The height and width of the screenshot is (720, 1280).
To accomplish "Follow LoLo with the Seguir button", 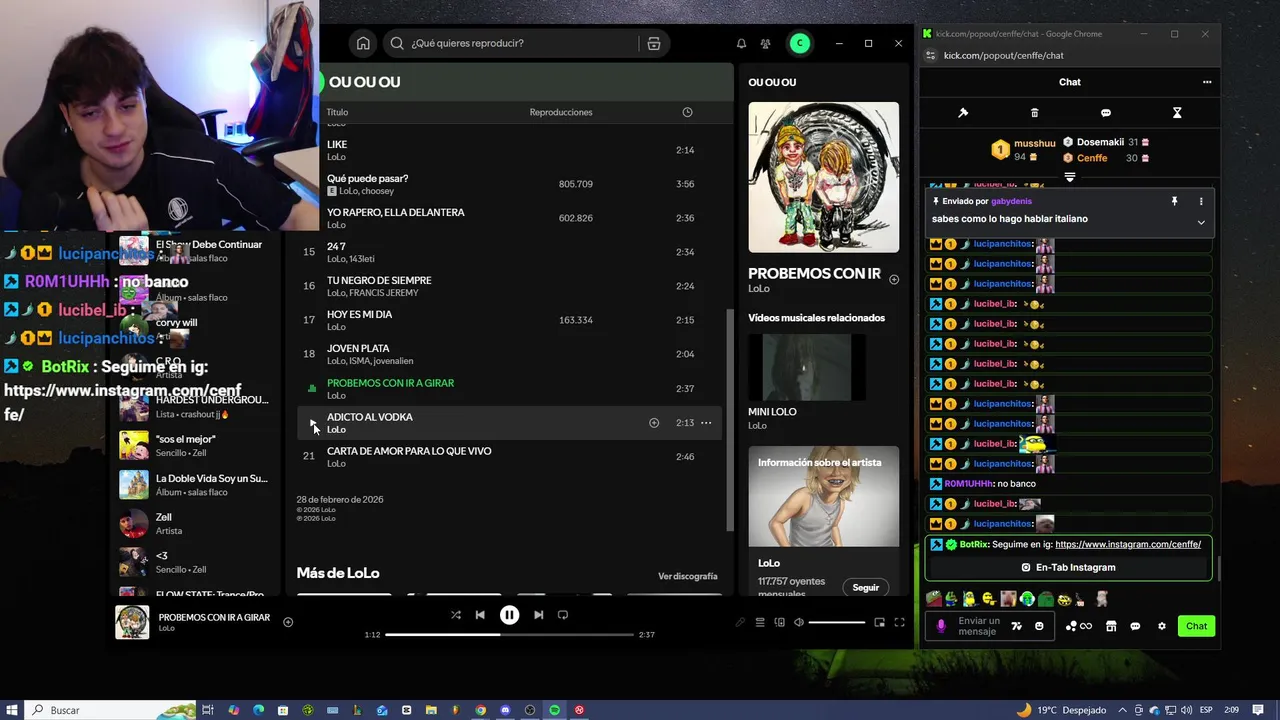I will coord(865,588).
